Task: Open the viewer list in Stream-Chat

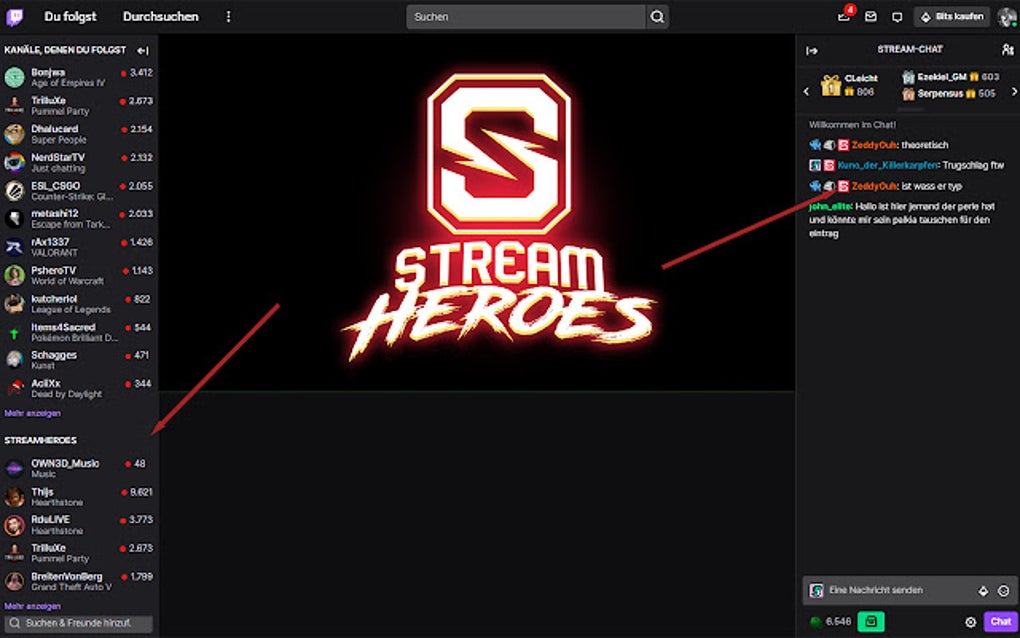Action: point(1008,50)
